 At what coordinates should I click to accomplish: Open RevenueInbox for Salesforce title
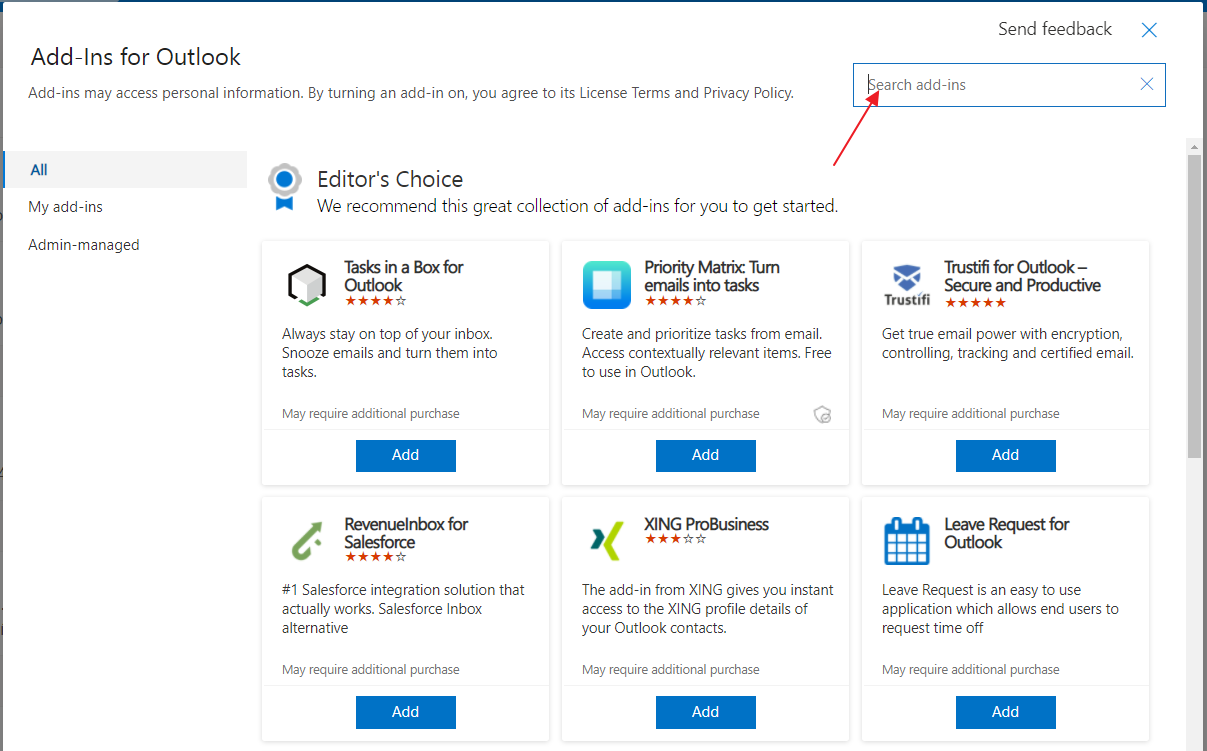pos(406,533)
